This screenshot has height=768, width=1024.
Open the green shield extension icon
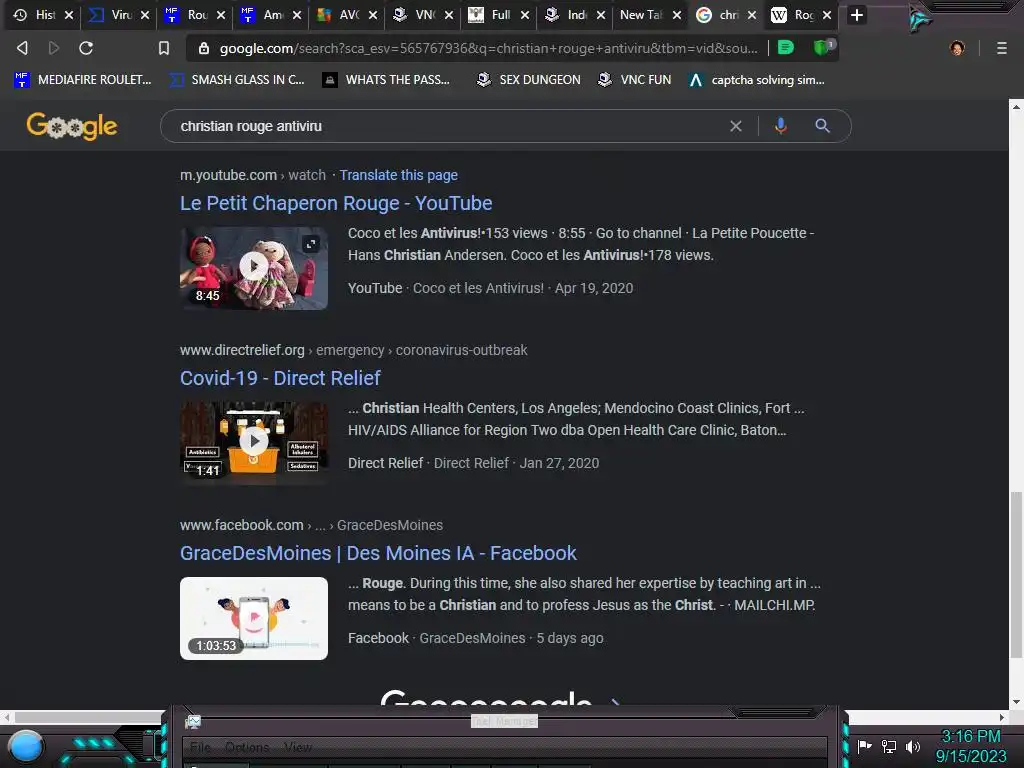pyautogui.click(x=822, y=47)
